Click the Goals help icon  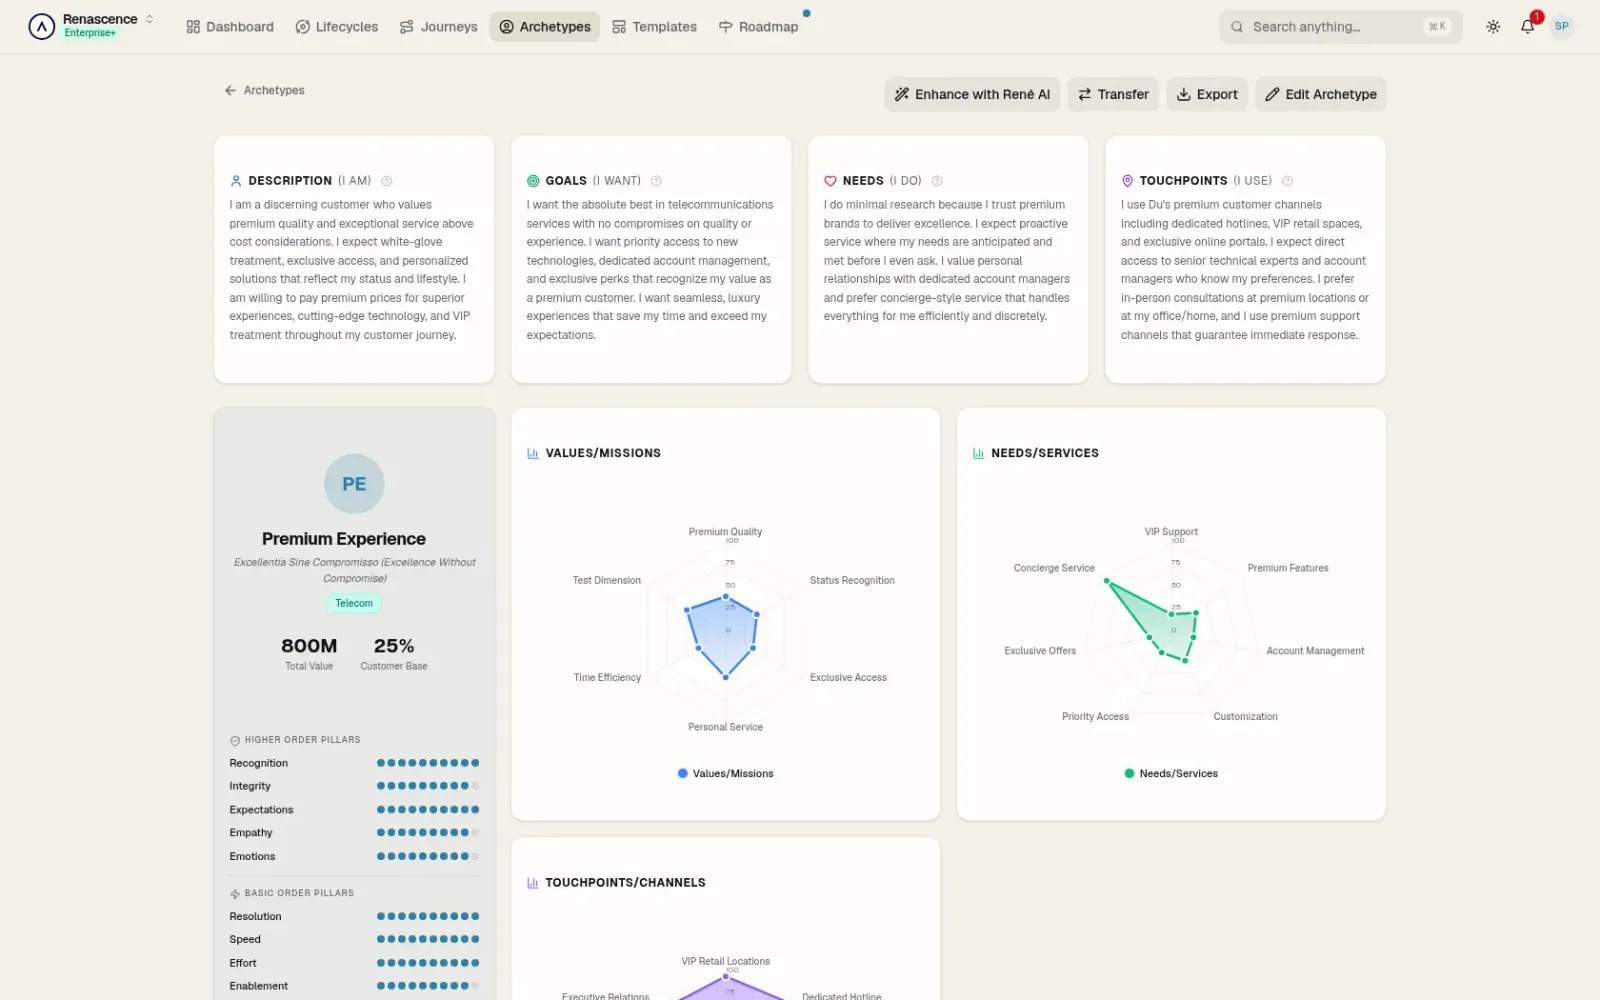click(x=656, y=181)
